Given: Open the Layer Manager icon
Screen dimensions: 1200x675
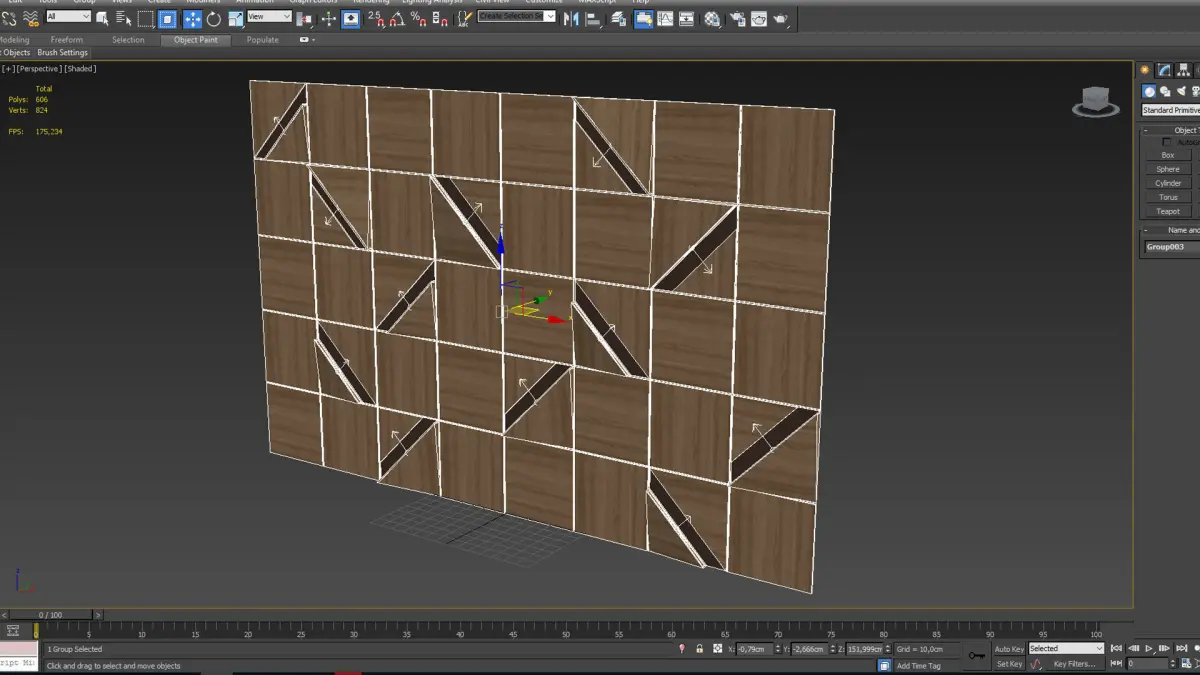Looking at the screenshot, I should coord(620,18).
